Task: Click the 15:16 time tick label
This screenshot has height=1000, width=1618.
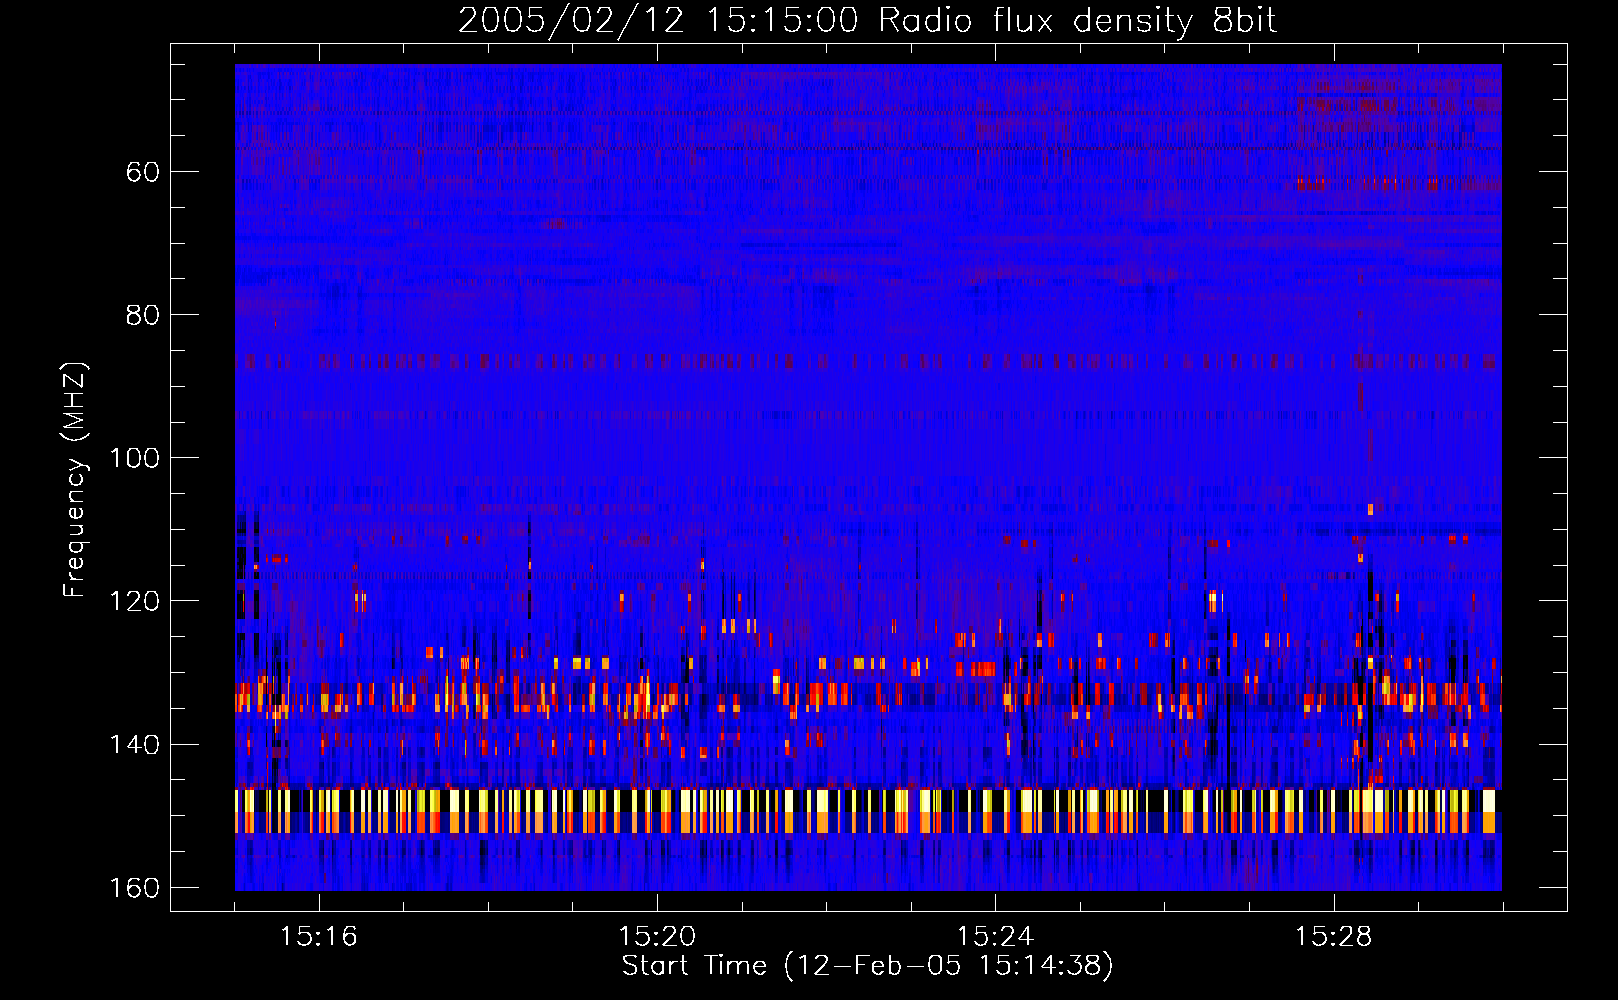Action: tap(319, 937)
